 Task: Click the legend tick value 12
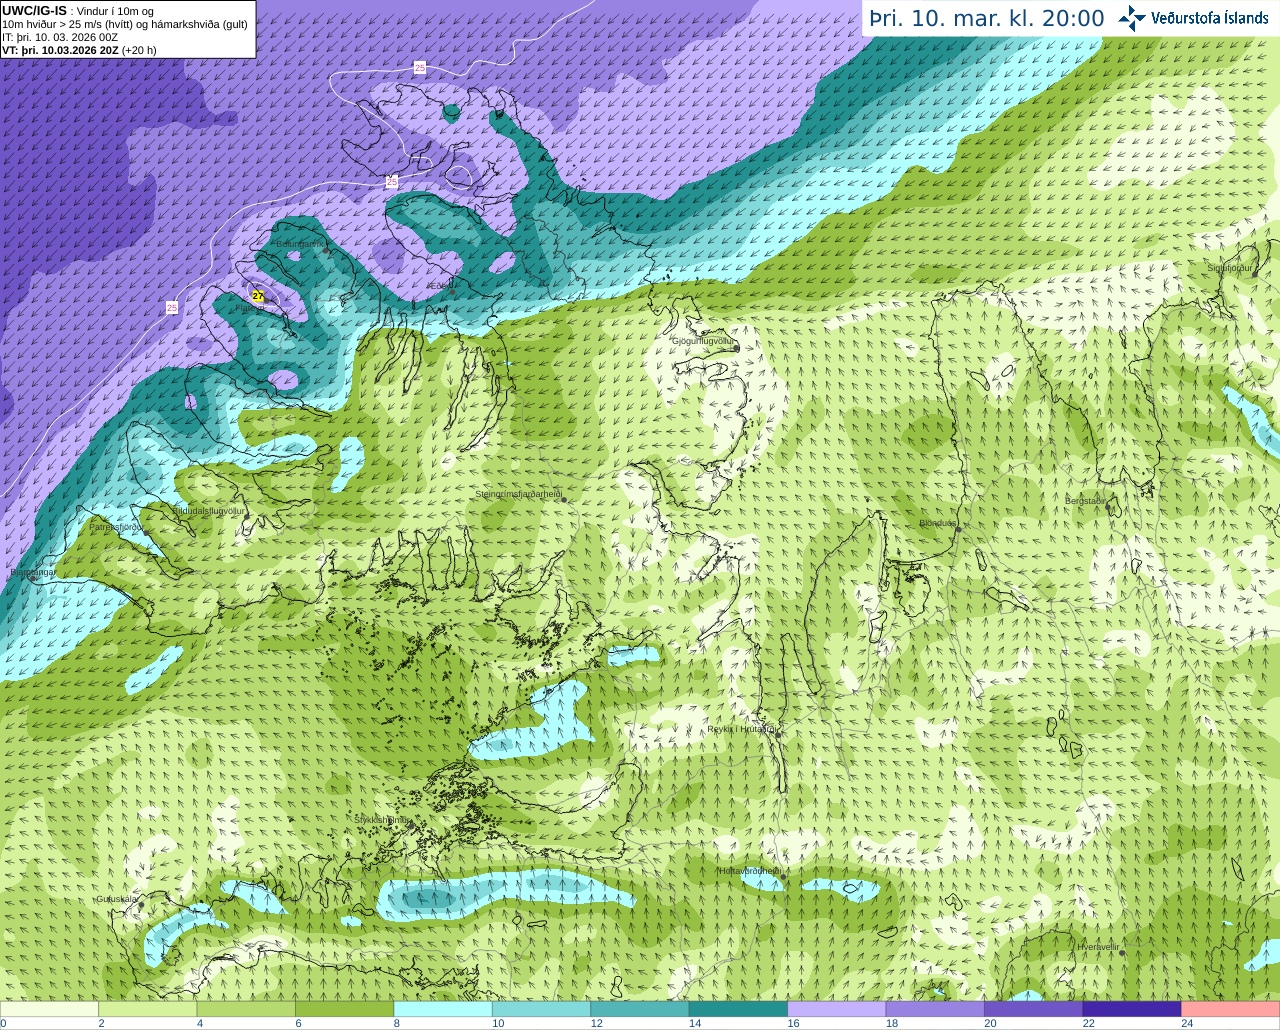(596, 1023)
